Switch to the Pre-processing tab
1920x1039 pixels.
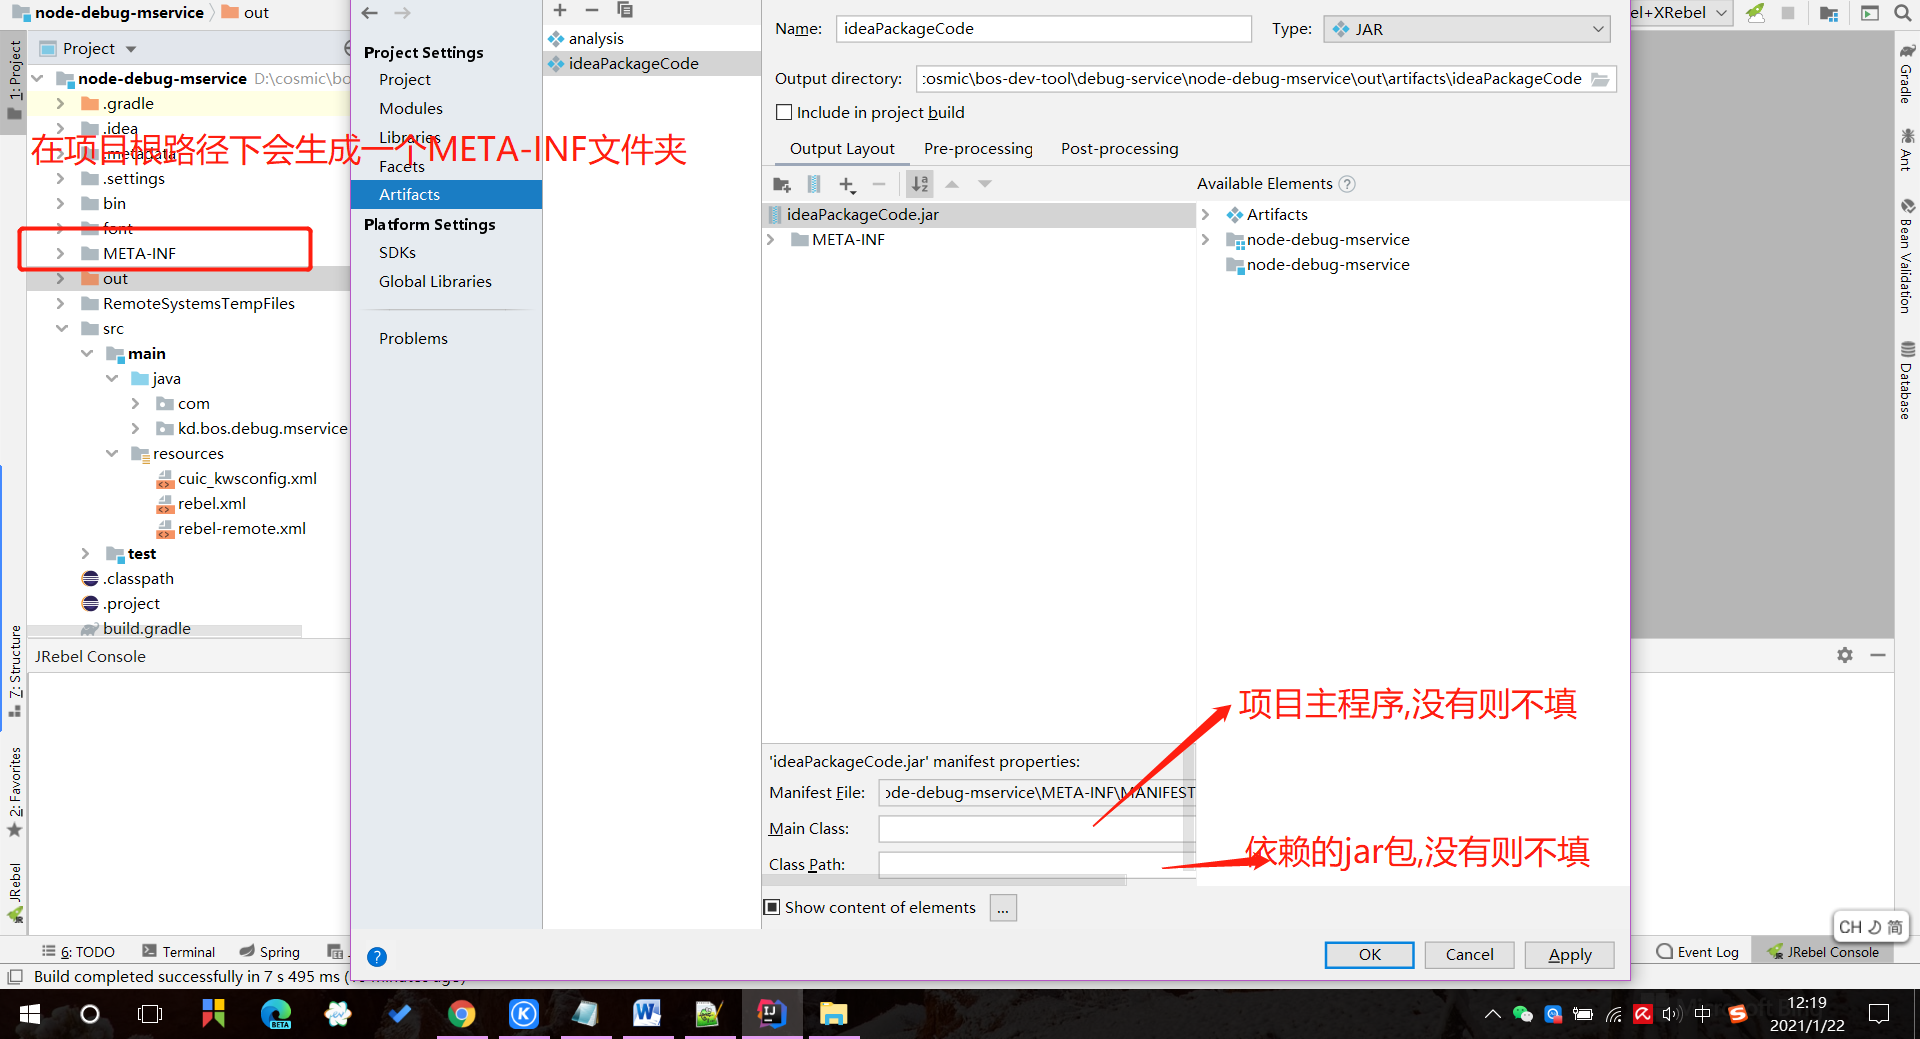click(x=978, y=148)
